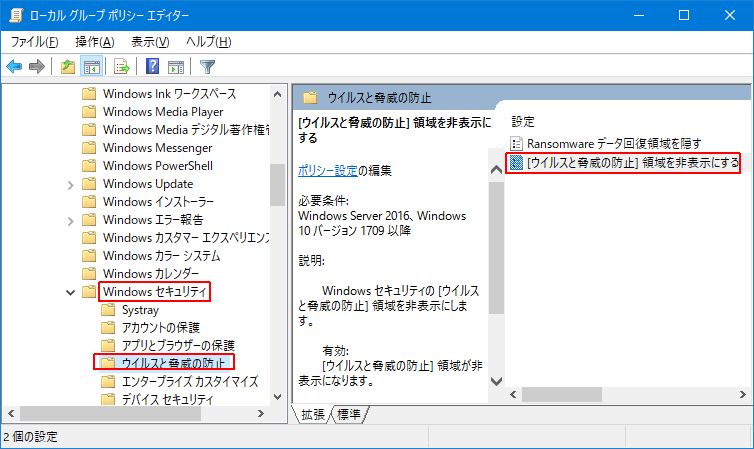
Task: Collapse the Windows セキュリティ tree node
Action: (70, 292)
